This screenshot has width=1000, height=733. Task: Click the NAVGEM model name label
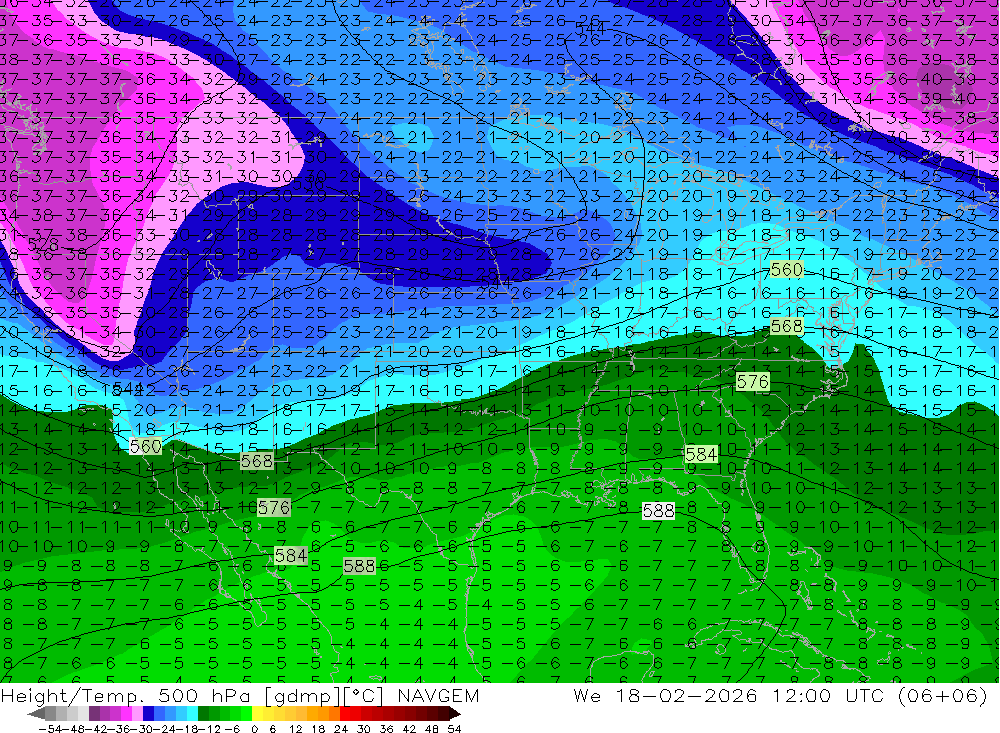tap(438, 695)
